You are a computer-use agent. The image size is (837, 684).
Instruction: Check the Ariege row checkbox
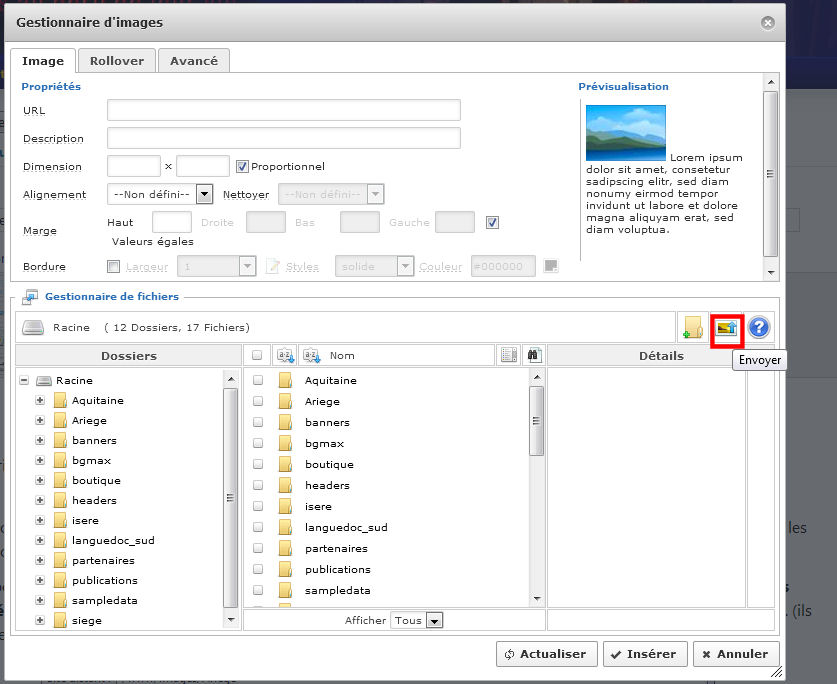click(x=258, y=402)
